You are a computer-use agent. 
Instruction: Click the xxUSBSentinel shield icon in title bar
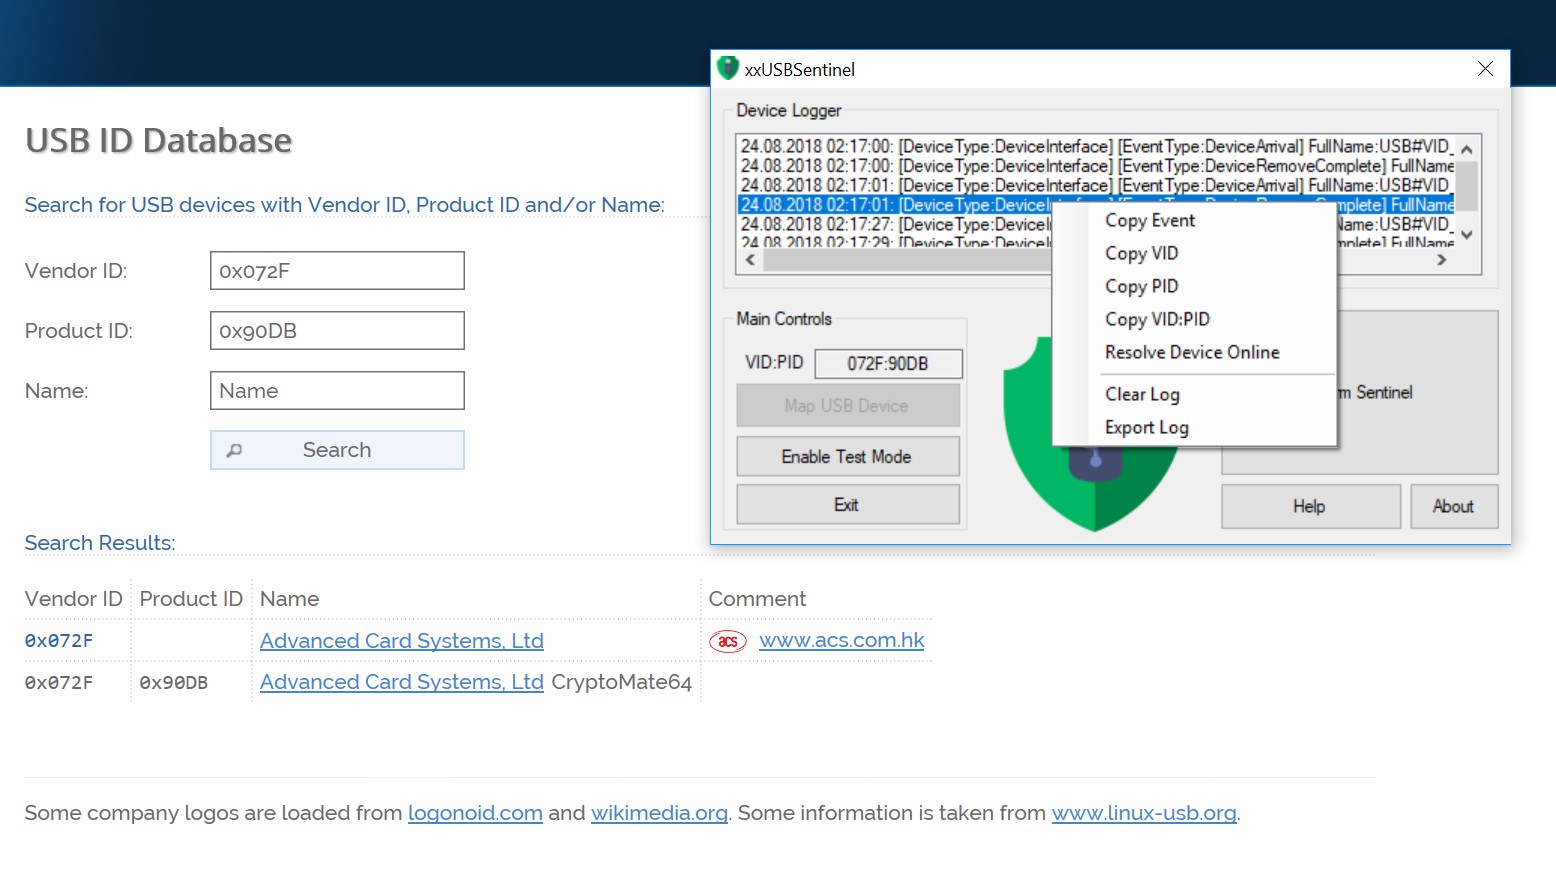click(x=728, y=69)
